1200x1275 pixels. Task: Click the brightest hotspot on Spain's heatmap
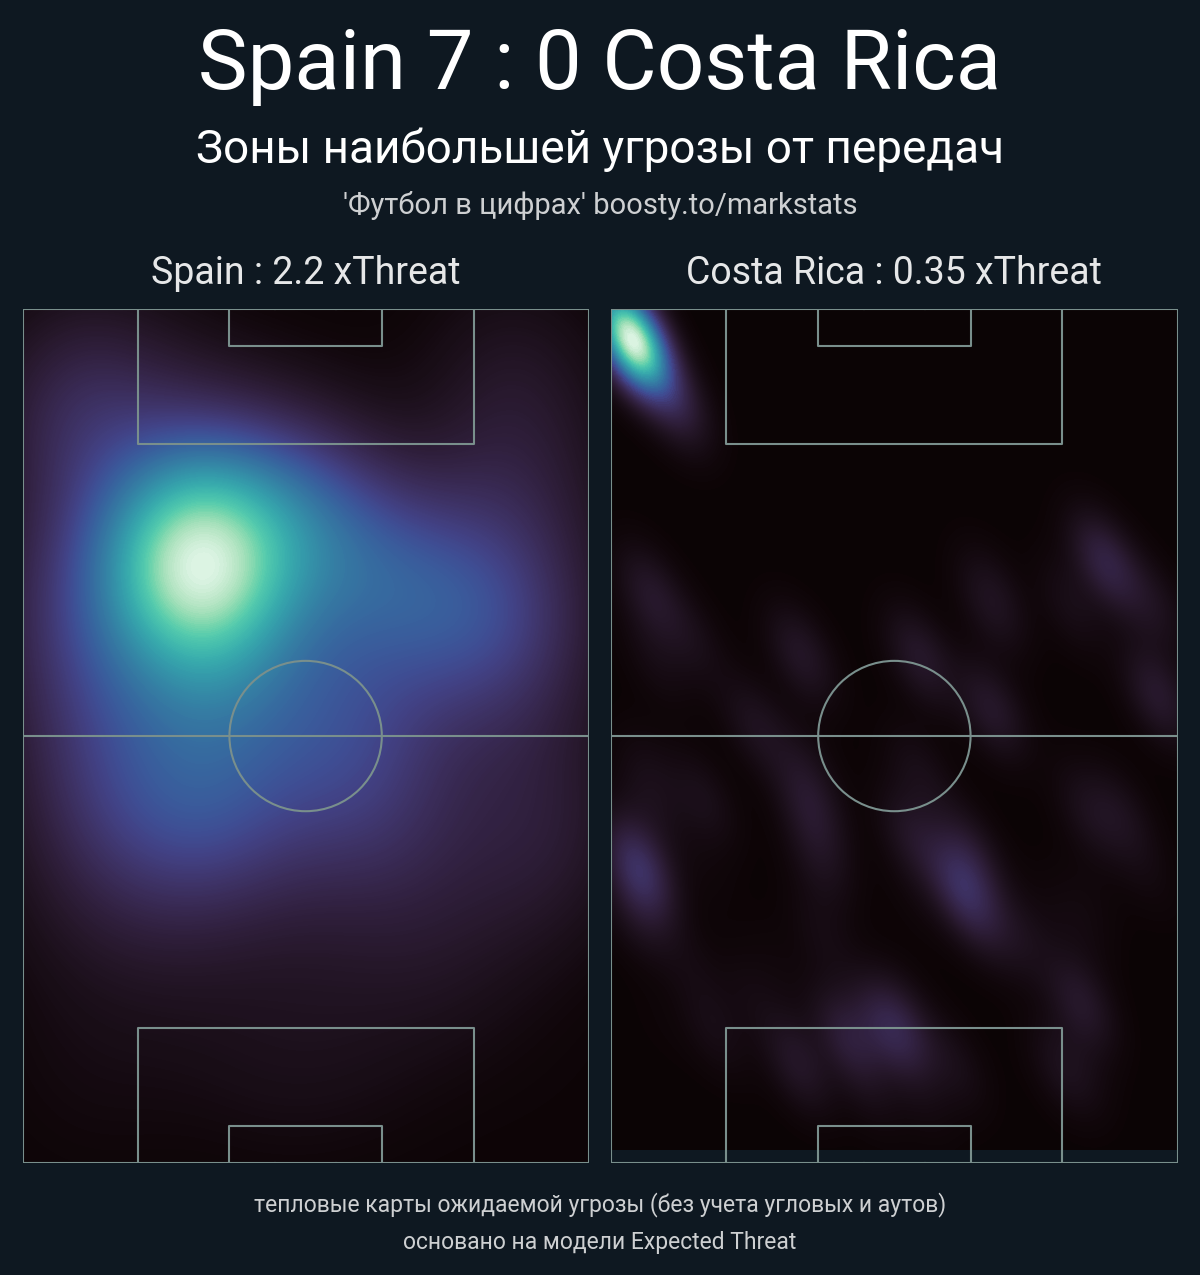click(203, 565)
